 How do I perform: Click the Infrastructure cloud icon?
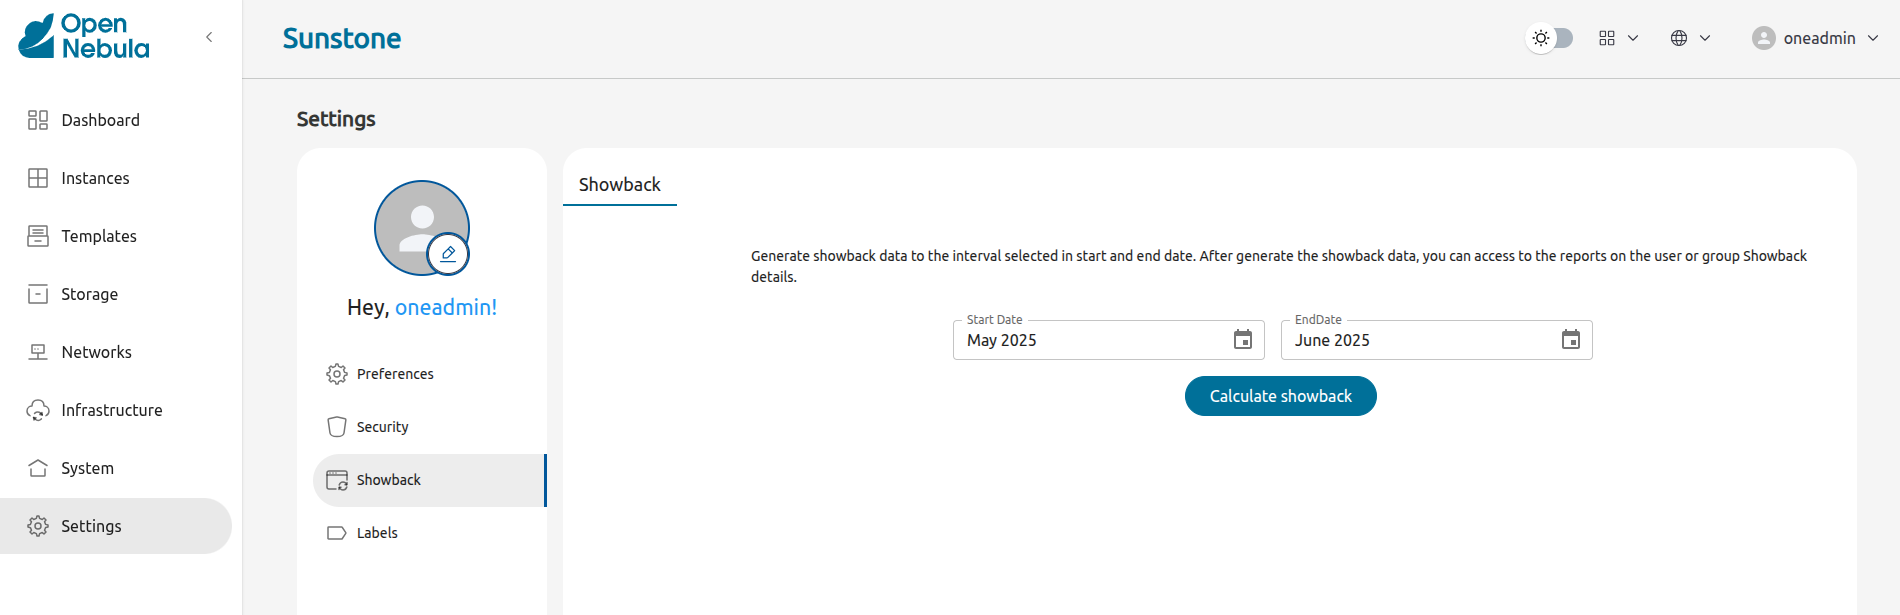tap(38, 410)
